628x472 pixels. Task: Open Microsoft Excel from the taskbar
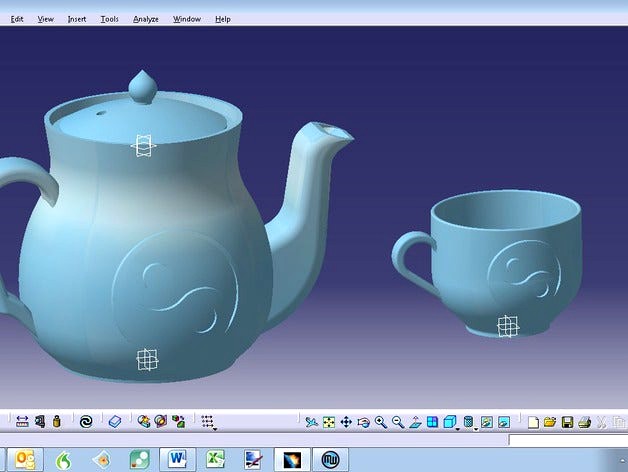point(215,459)
